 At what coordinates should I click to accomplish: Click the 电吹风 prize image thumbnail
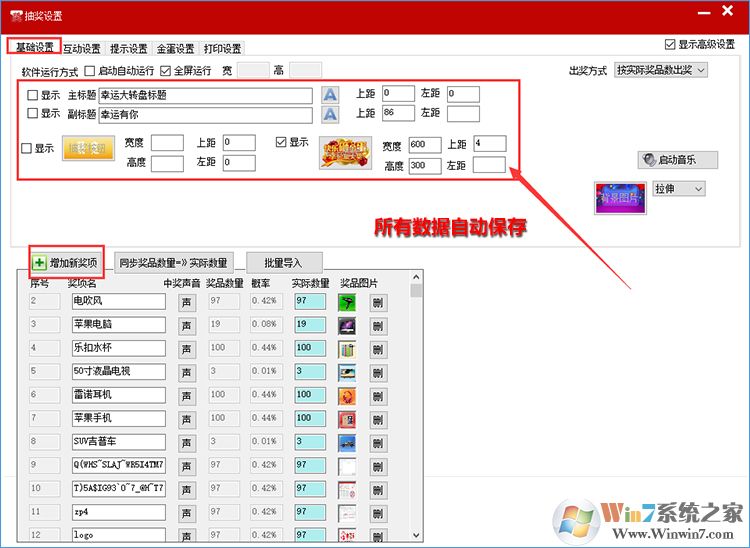click(347, 301)
